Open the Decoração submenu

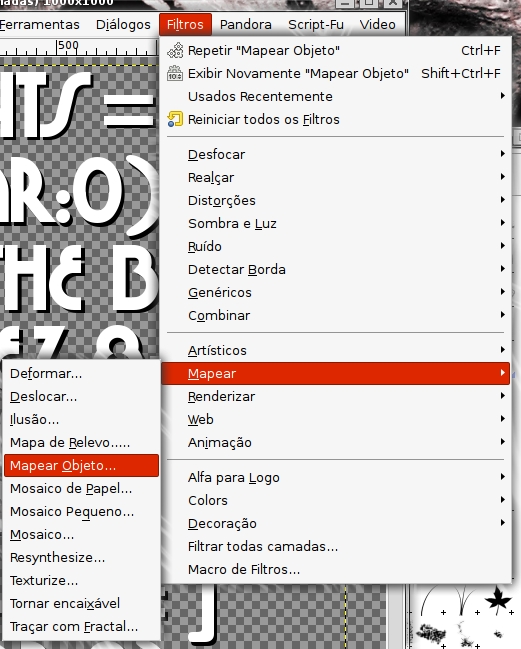(x=335, y=523)
